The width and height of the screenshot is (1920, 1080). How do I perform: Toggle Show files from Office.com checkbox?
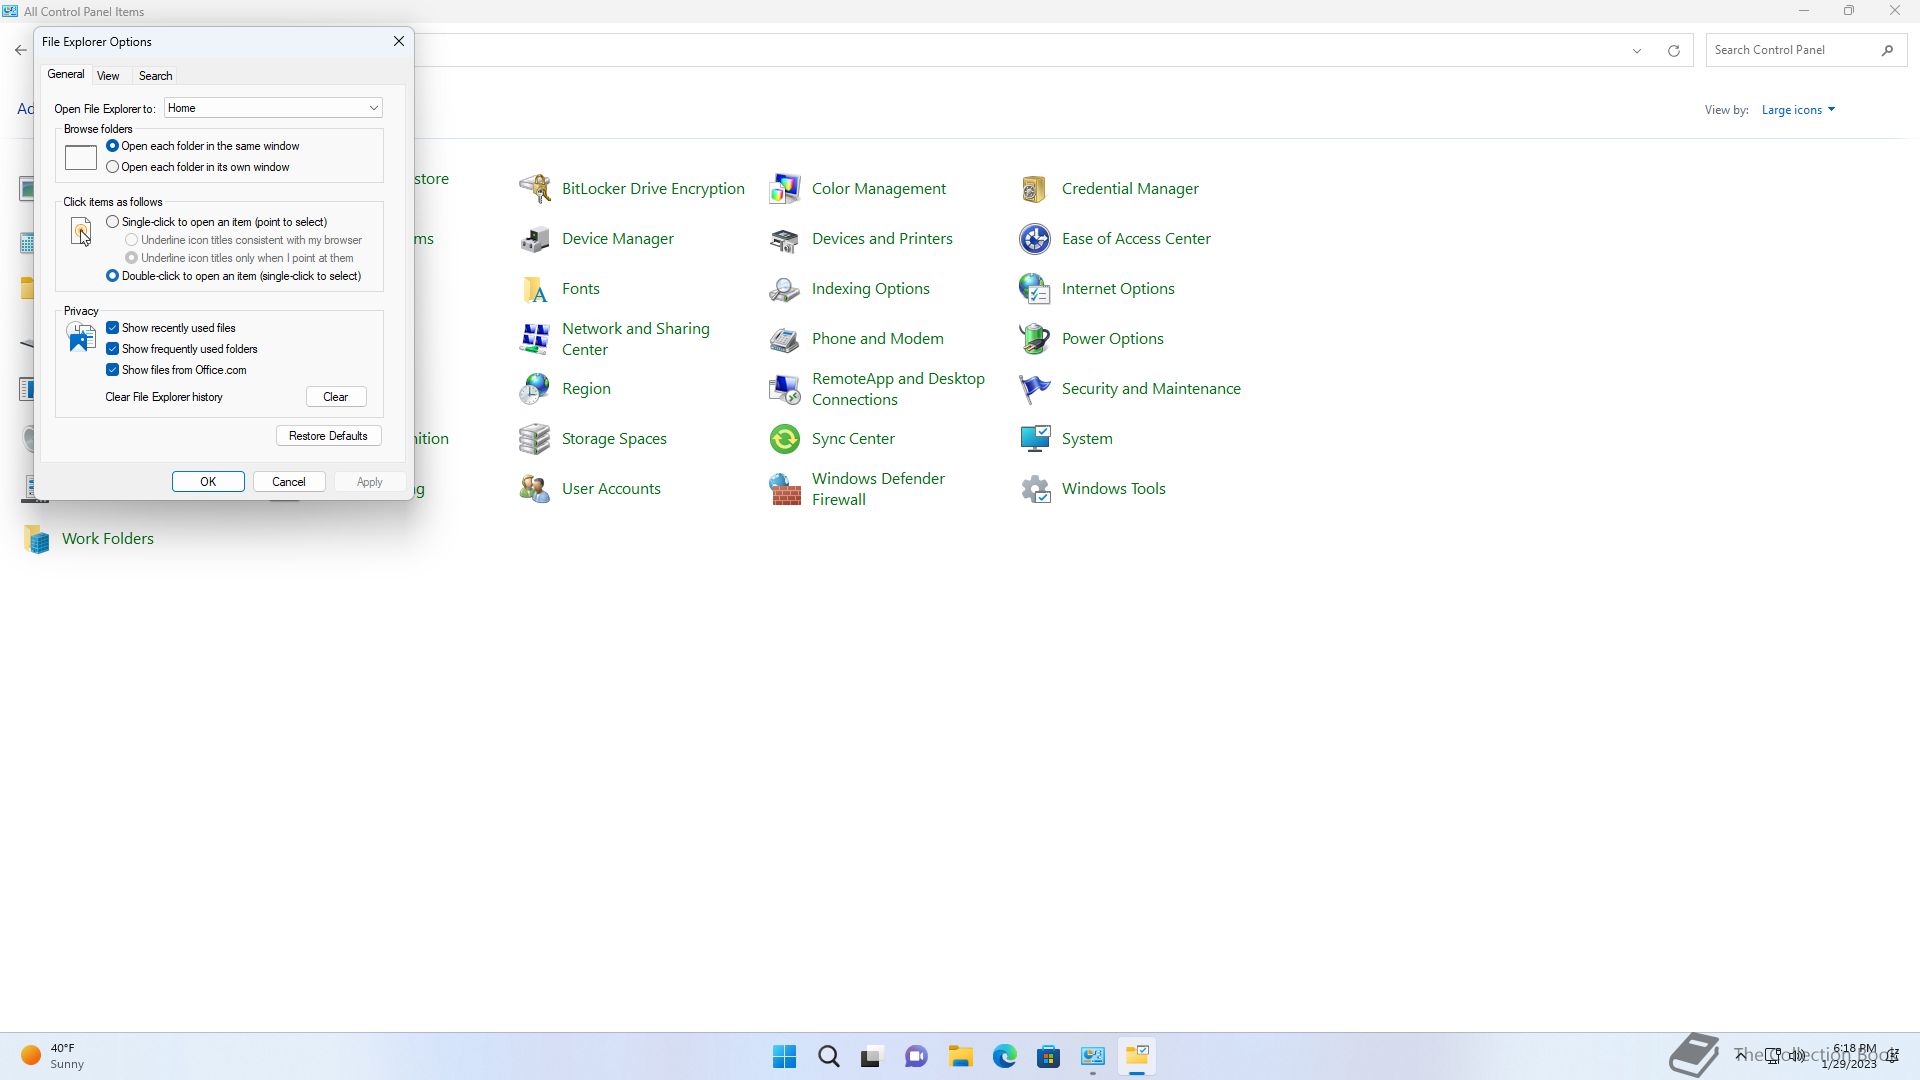[113, 370]
